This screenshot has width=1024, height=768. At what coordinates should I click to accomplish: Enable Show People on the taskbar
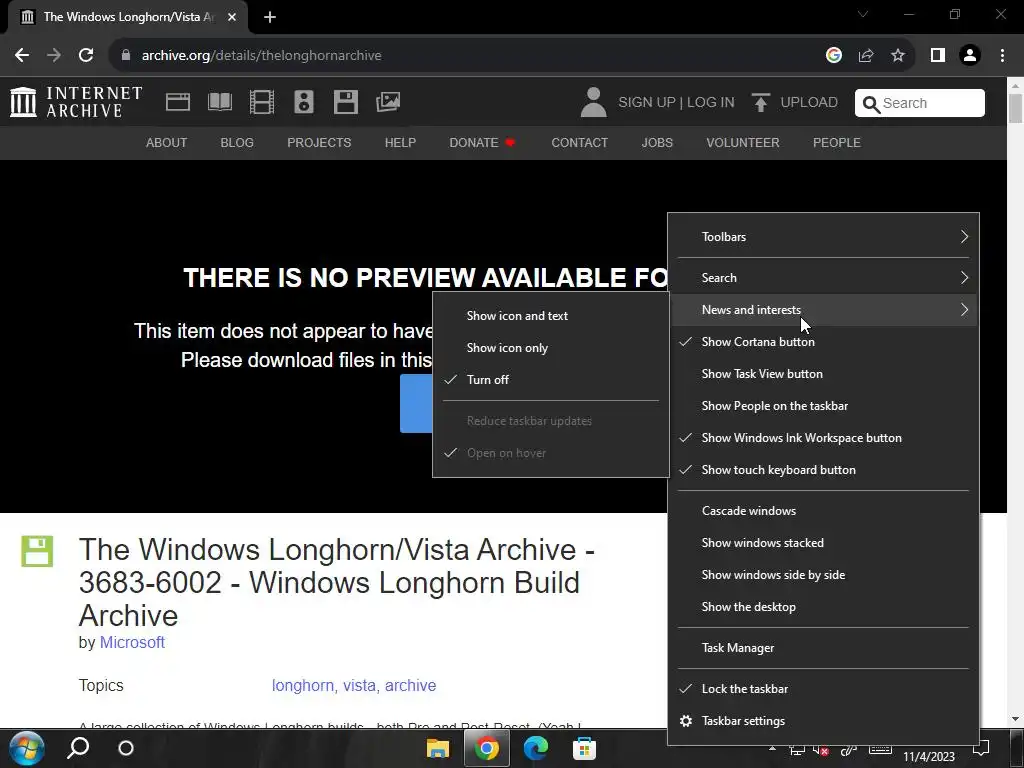pyautogui.click(x=823, y=406)
